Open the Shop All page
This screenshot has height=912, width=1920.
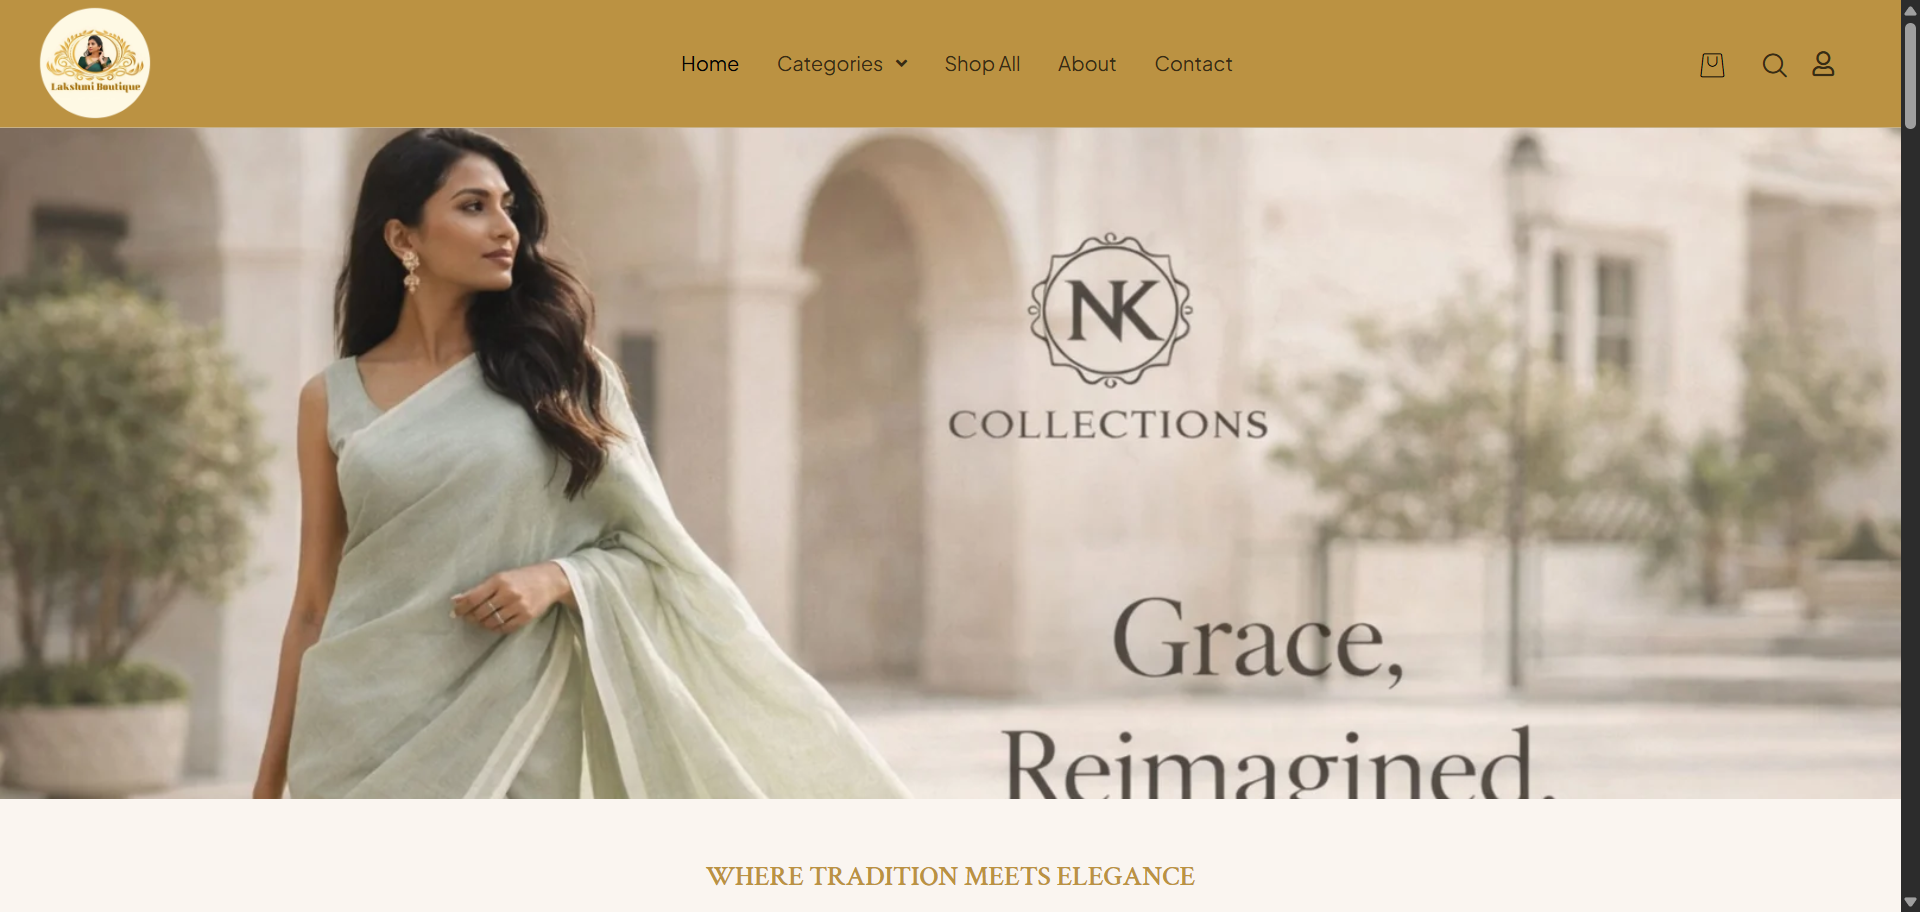[x=982, y=64]
